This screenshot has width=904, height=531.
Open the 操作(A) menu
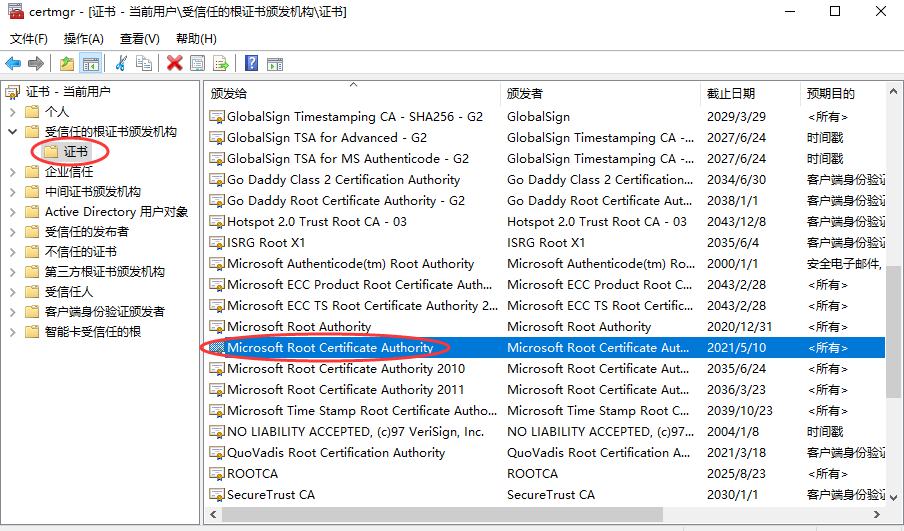pos(84,39)
